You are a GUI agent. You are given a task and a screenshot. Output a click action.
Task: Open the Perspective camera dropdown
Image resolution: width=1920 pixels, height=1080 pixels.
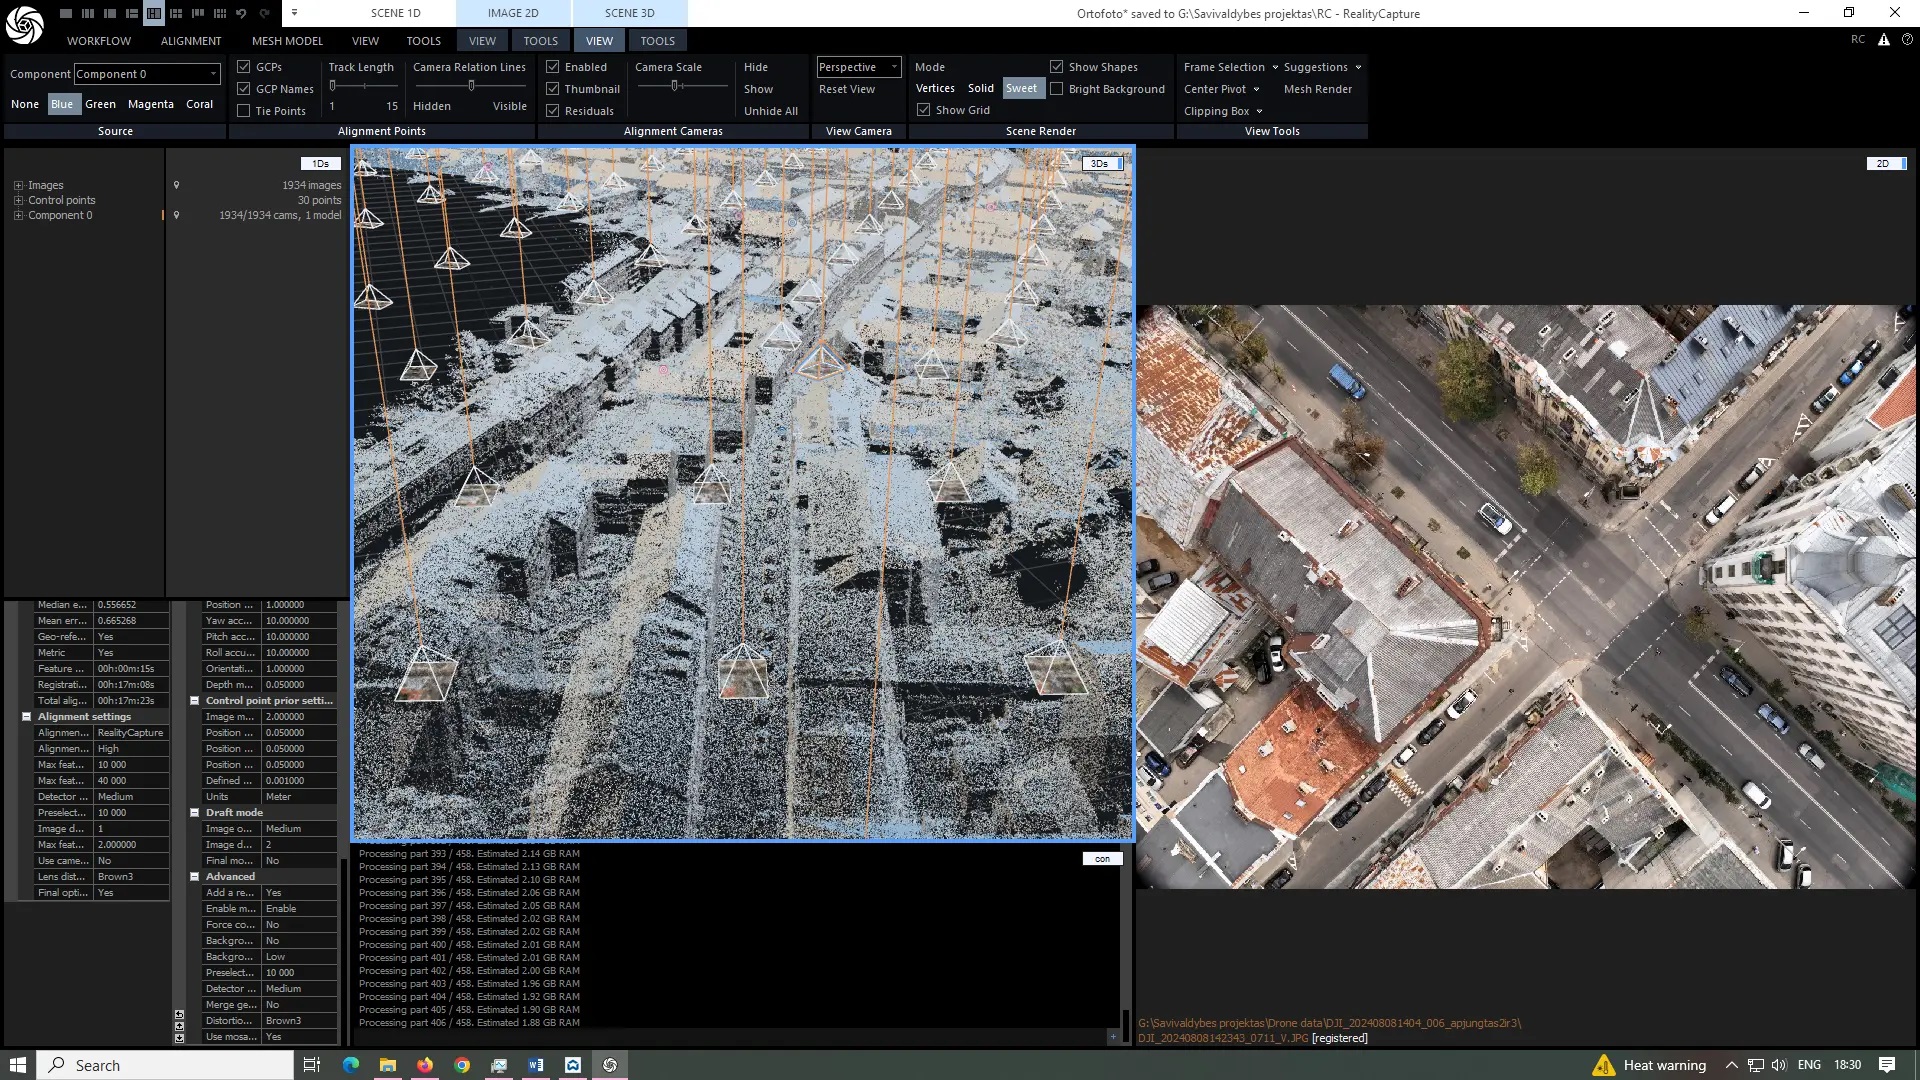(858, 67)
